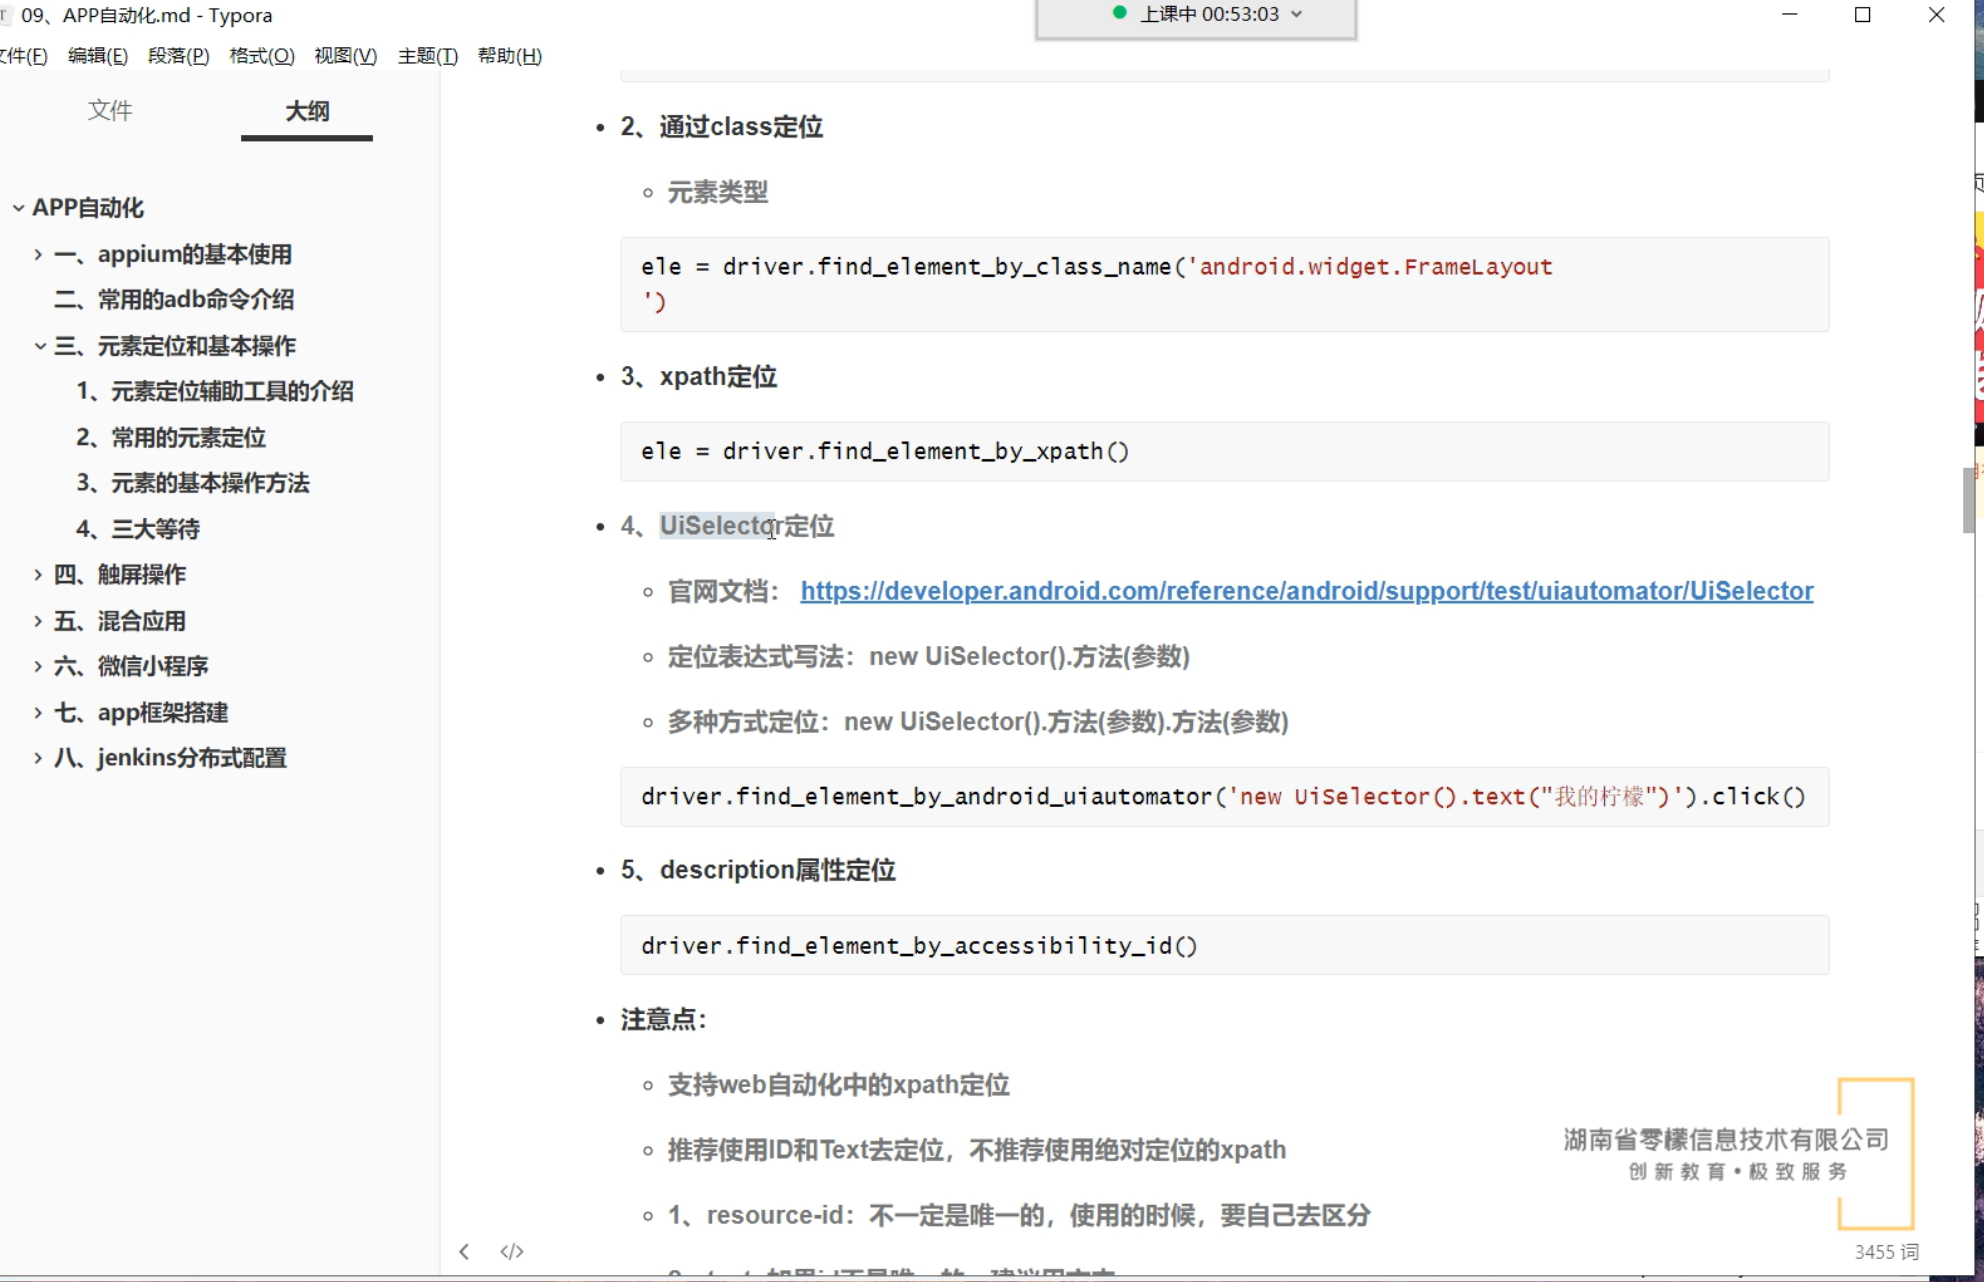
Task: Expand the 一、appium的基本使用 outline section
Action: 38,254
